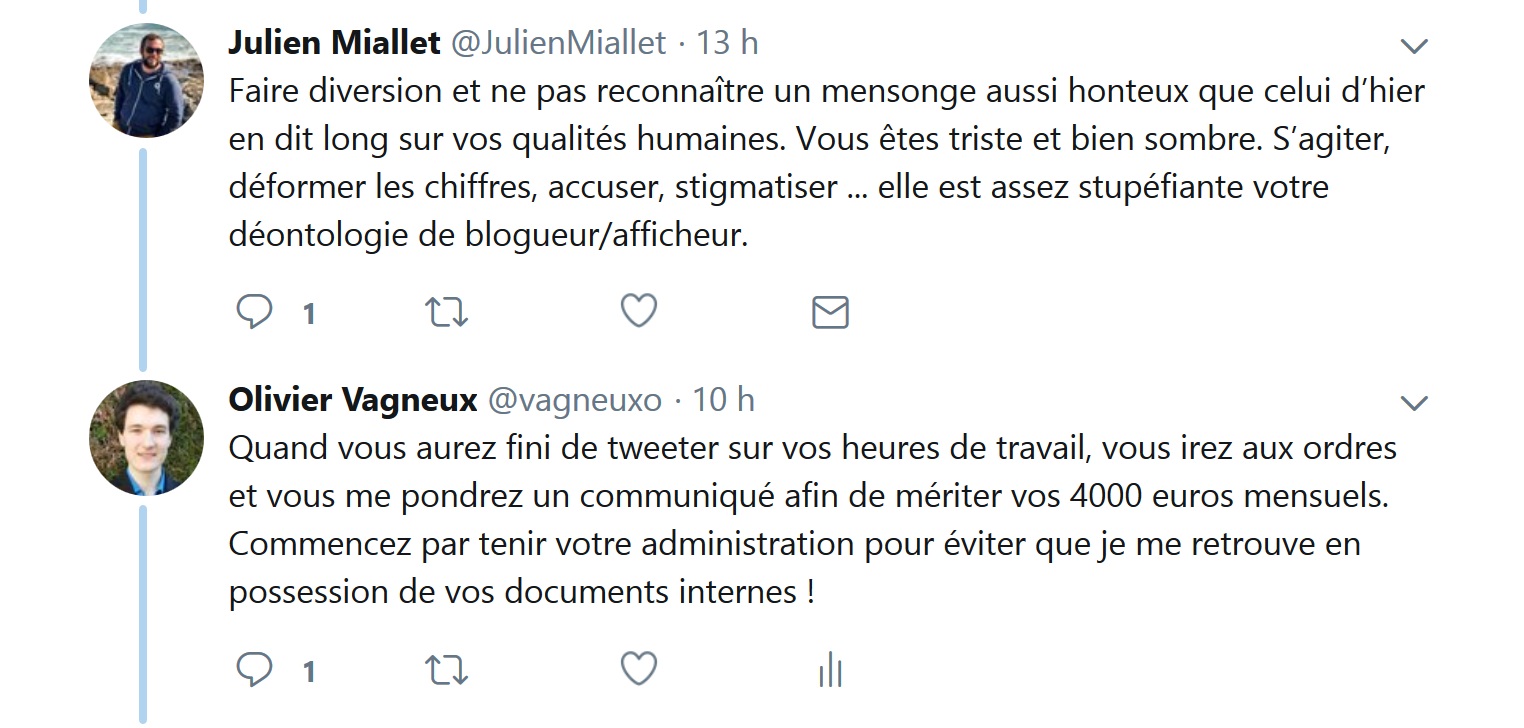Open the 13 h timestamp permalink
1524x728 pixels.
click(727, 43)
